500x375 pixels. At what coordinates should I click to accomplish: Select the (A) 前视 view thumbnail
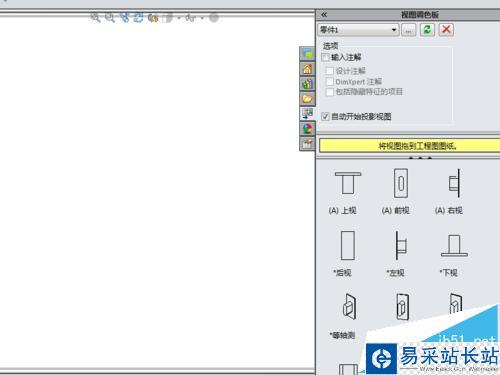coord(401,183)
